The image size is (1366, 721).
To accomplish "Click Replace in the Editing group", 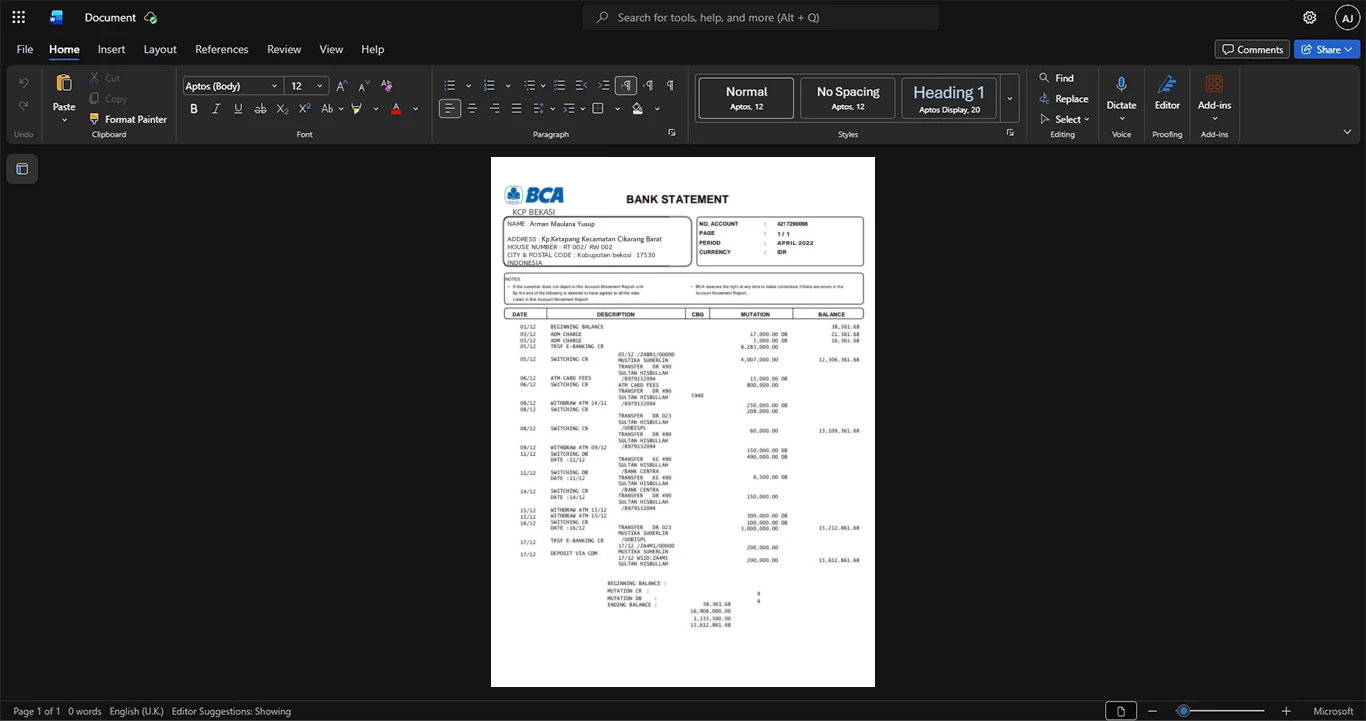I will (1063, 98).
